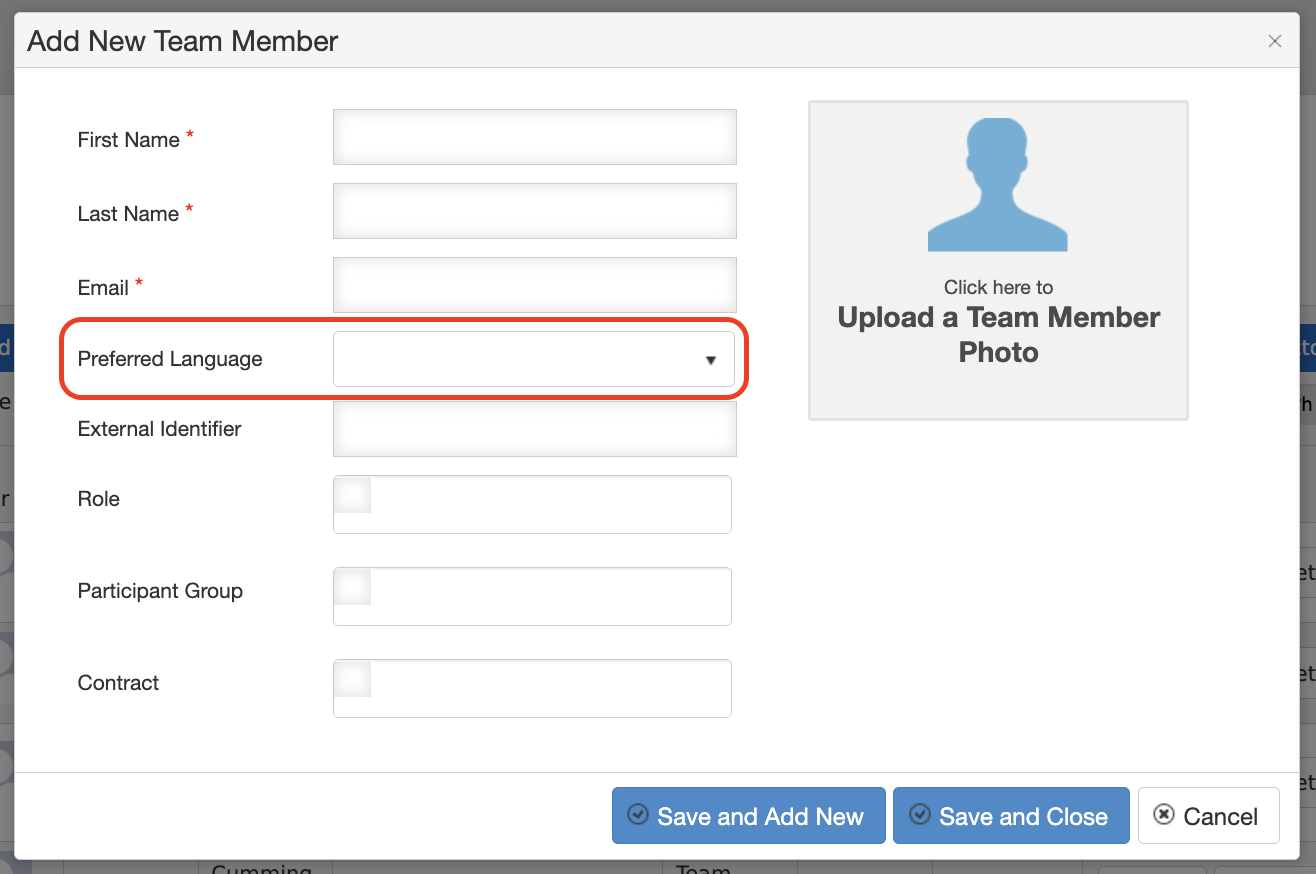Screen dimensions: 1316x874
Task: Click Save and Add New button
Action: [x=749, y=816]
